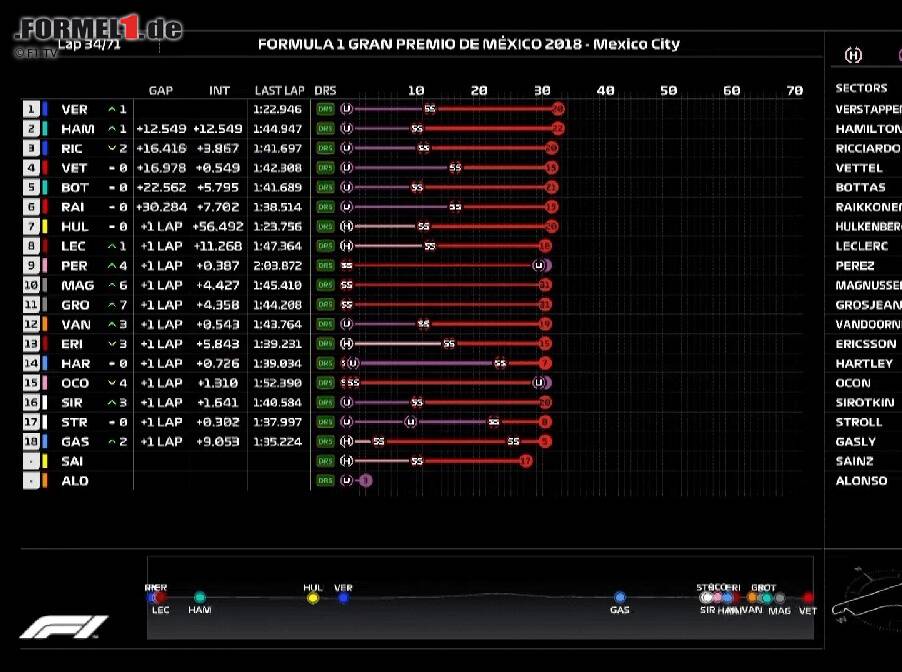Viewport: 902px width, 672px height.
Task: Click the ultrasoft tyre icon ending Perez's stint bar
Action: [539, 265]
